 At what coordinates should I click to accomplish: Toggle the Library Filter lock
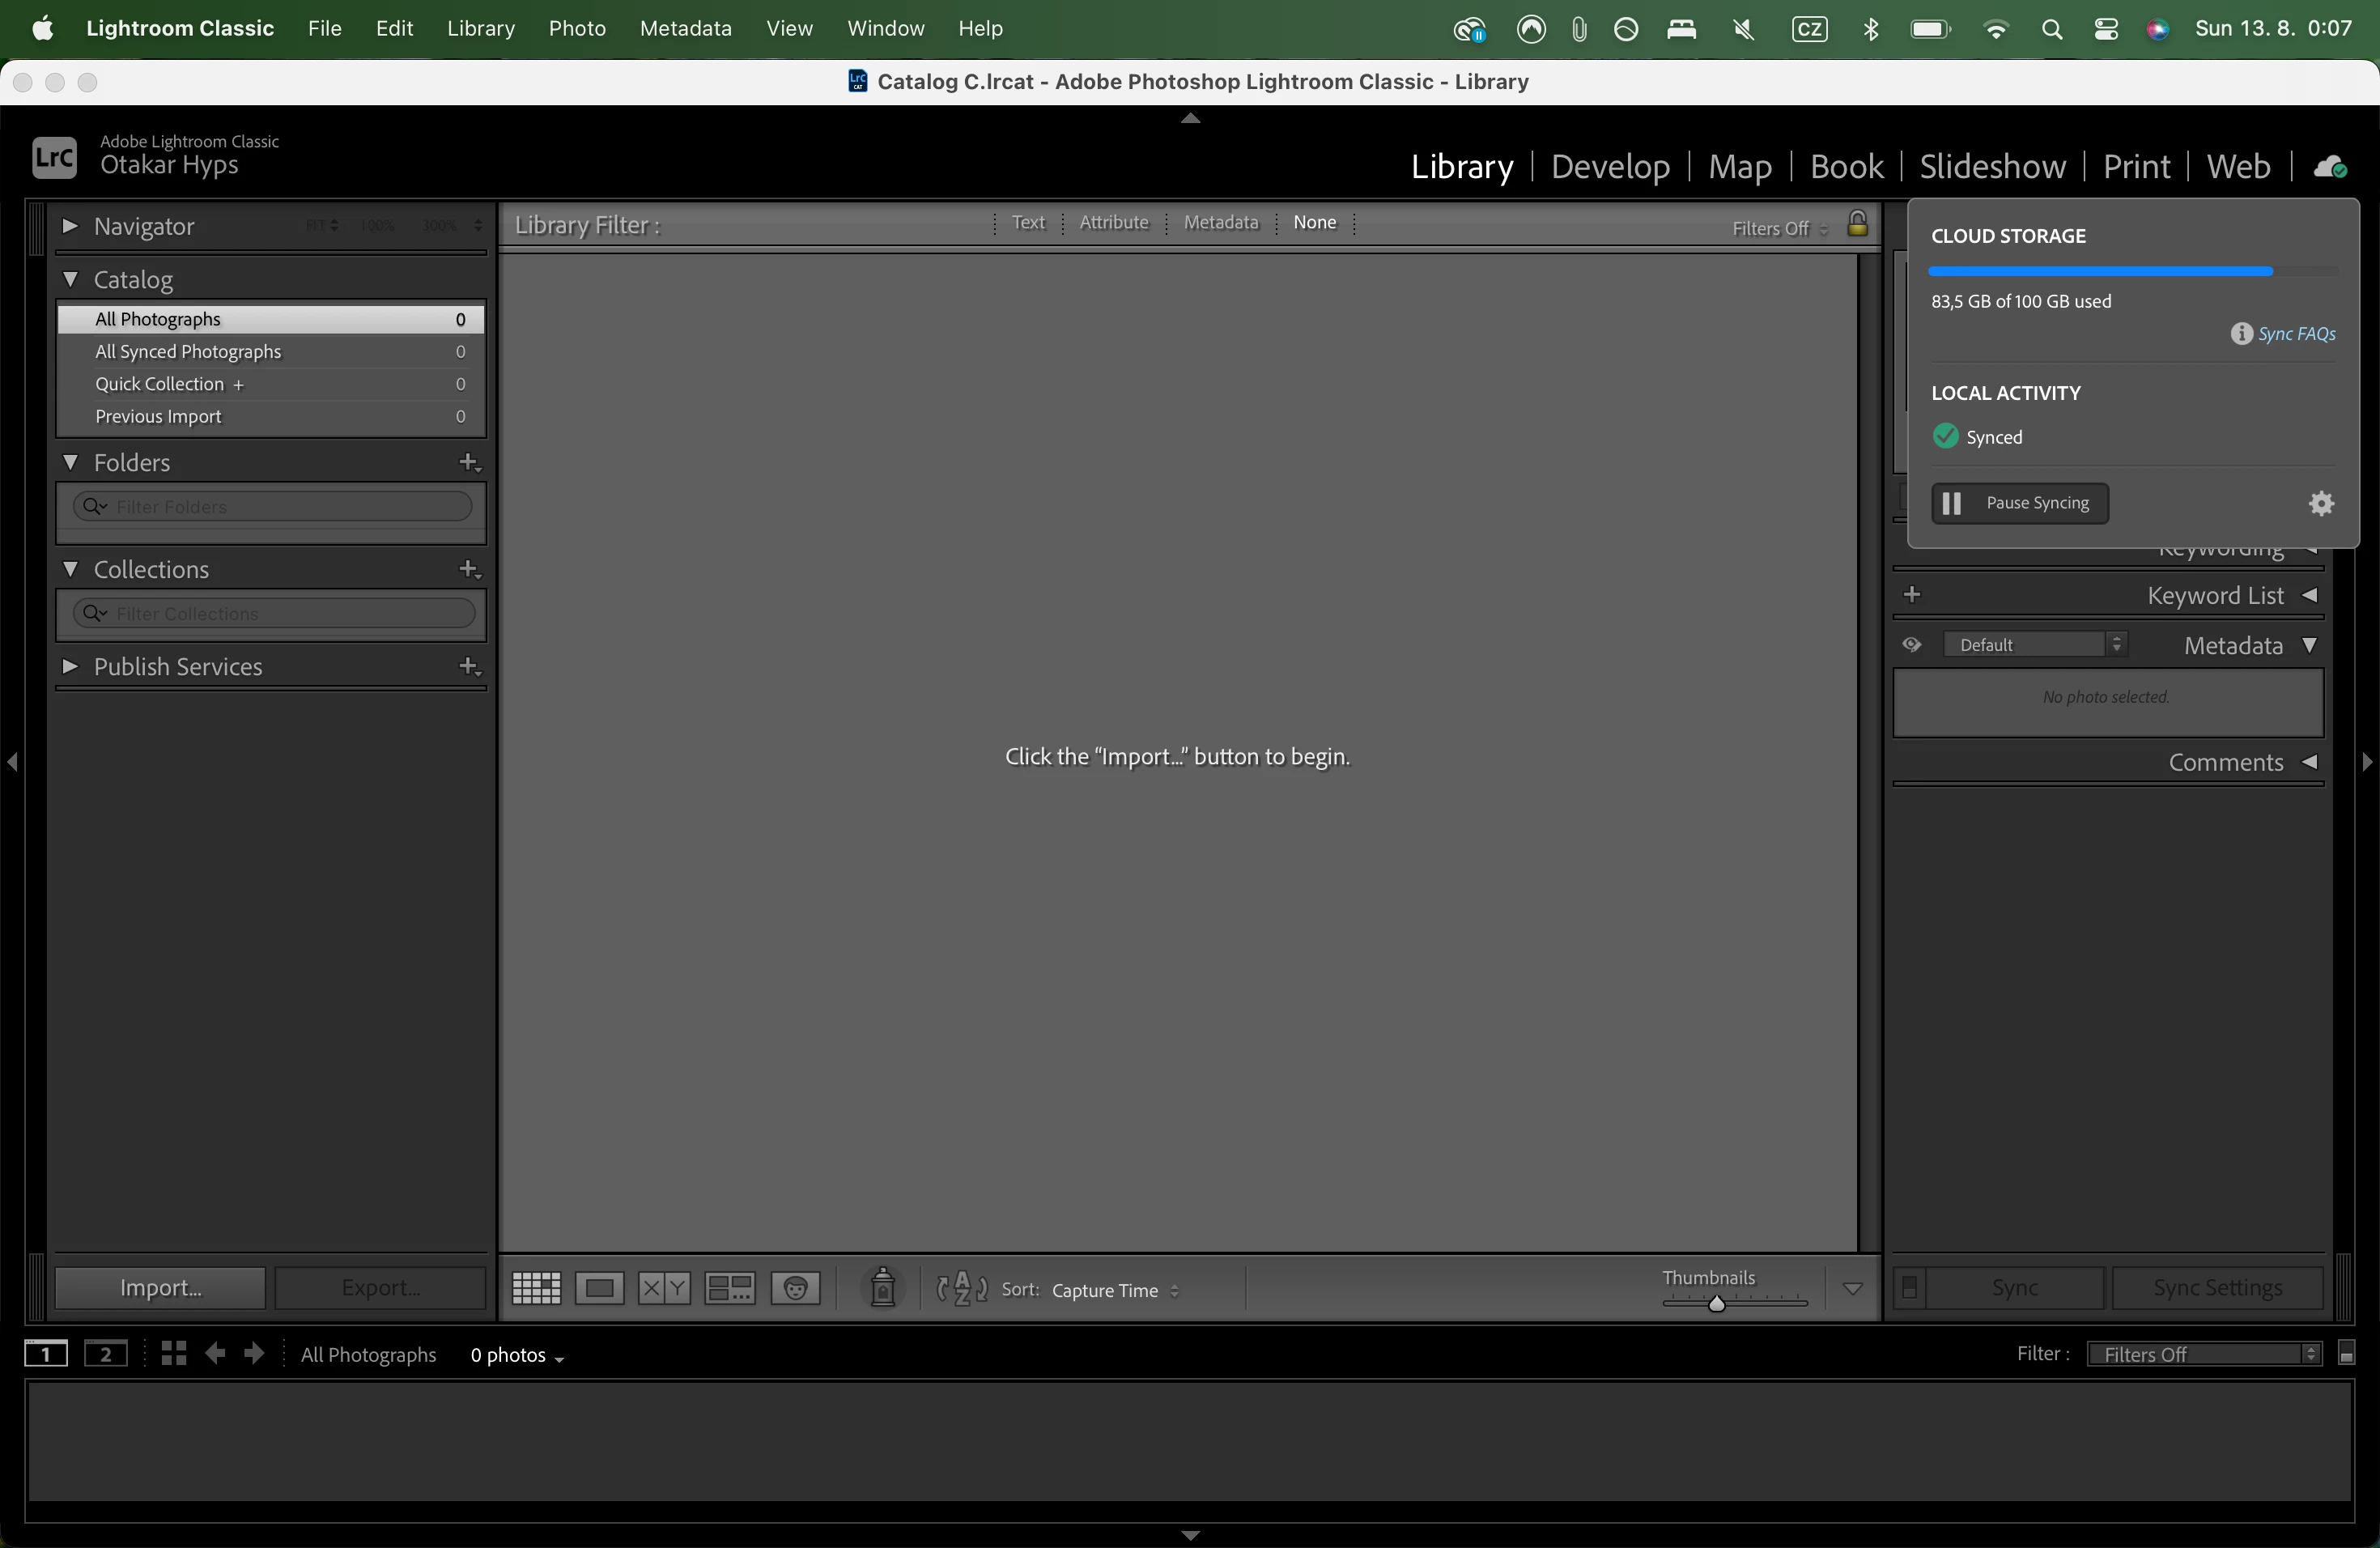pos(1857,224)
